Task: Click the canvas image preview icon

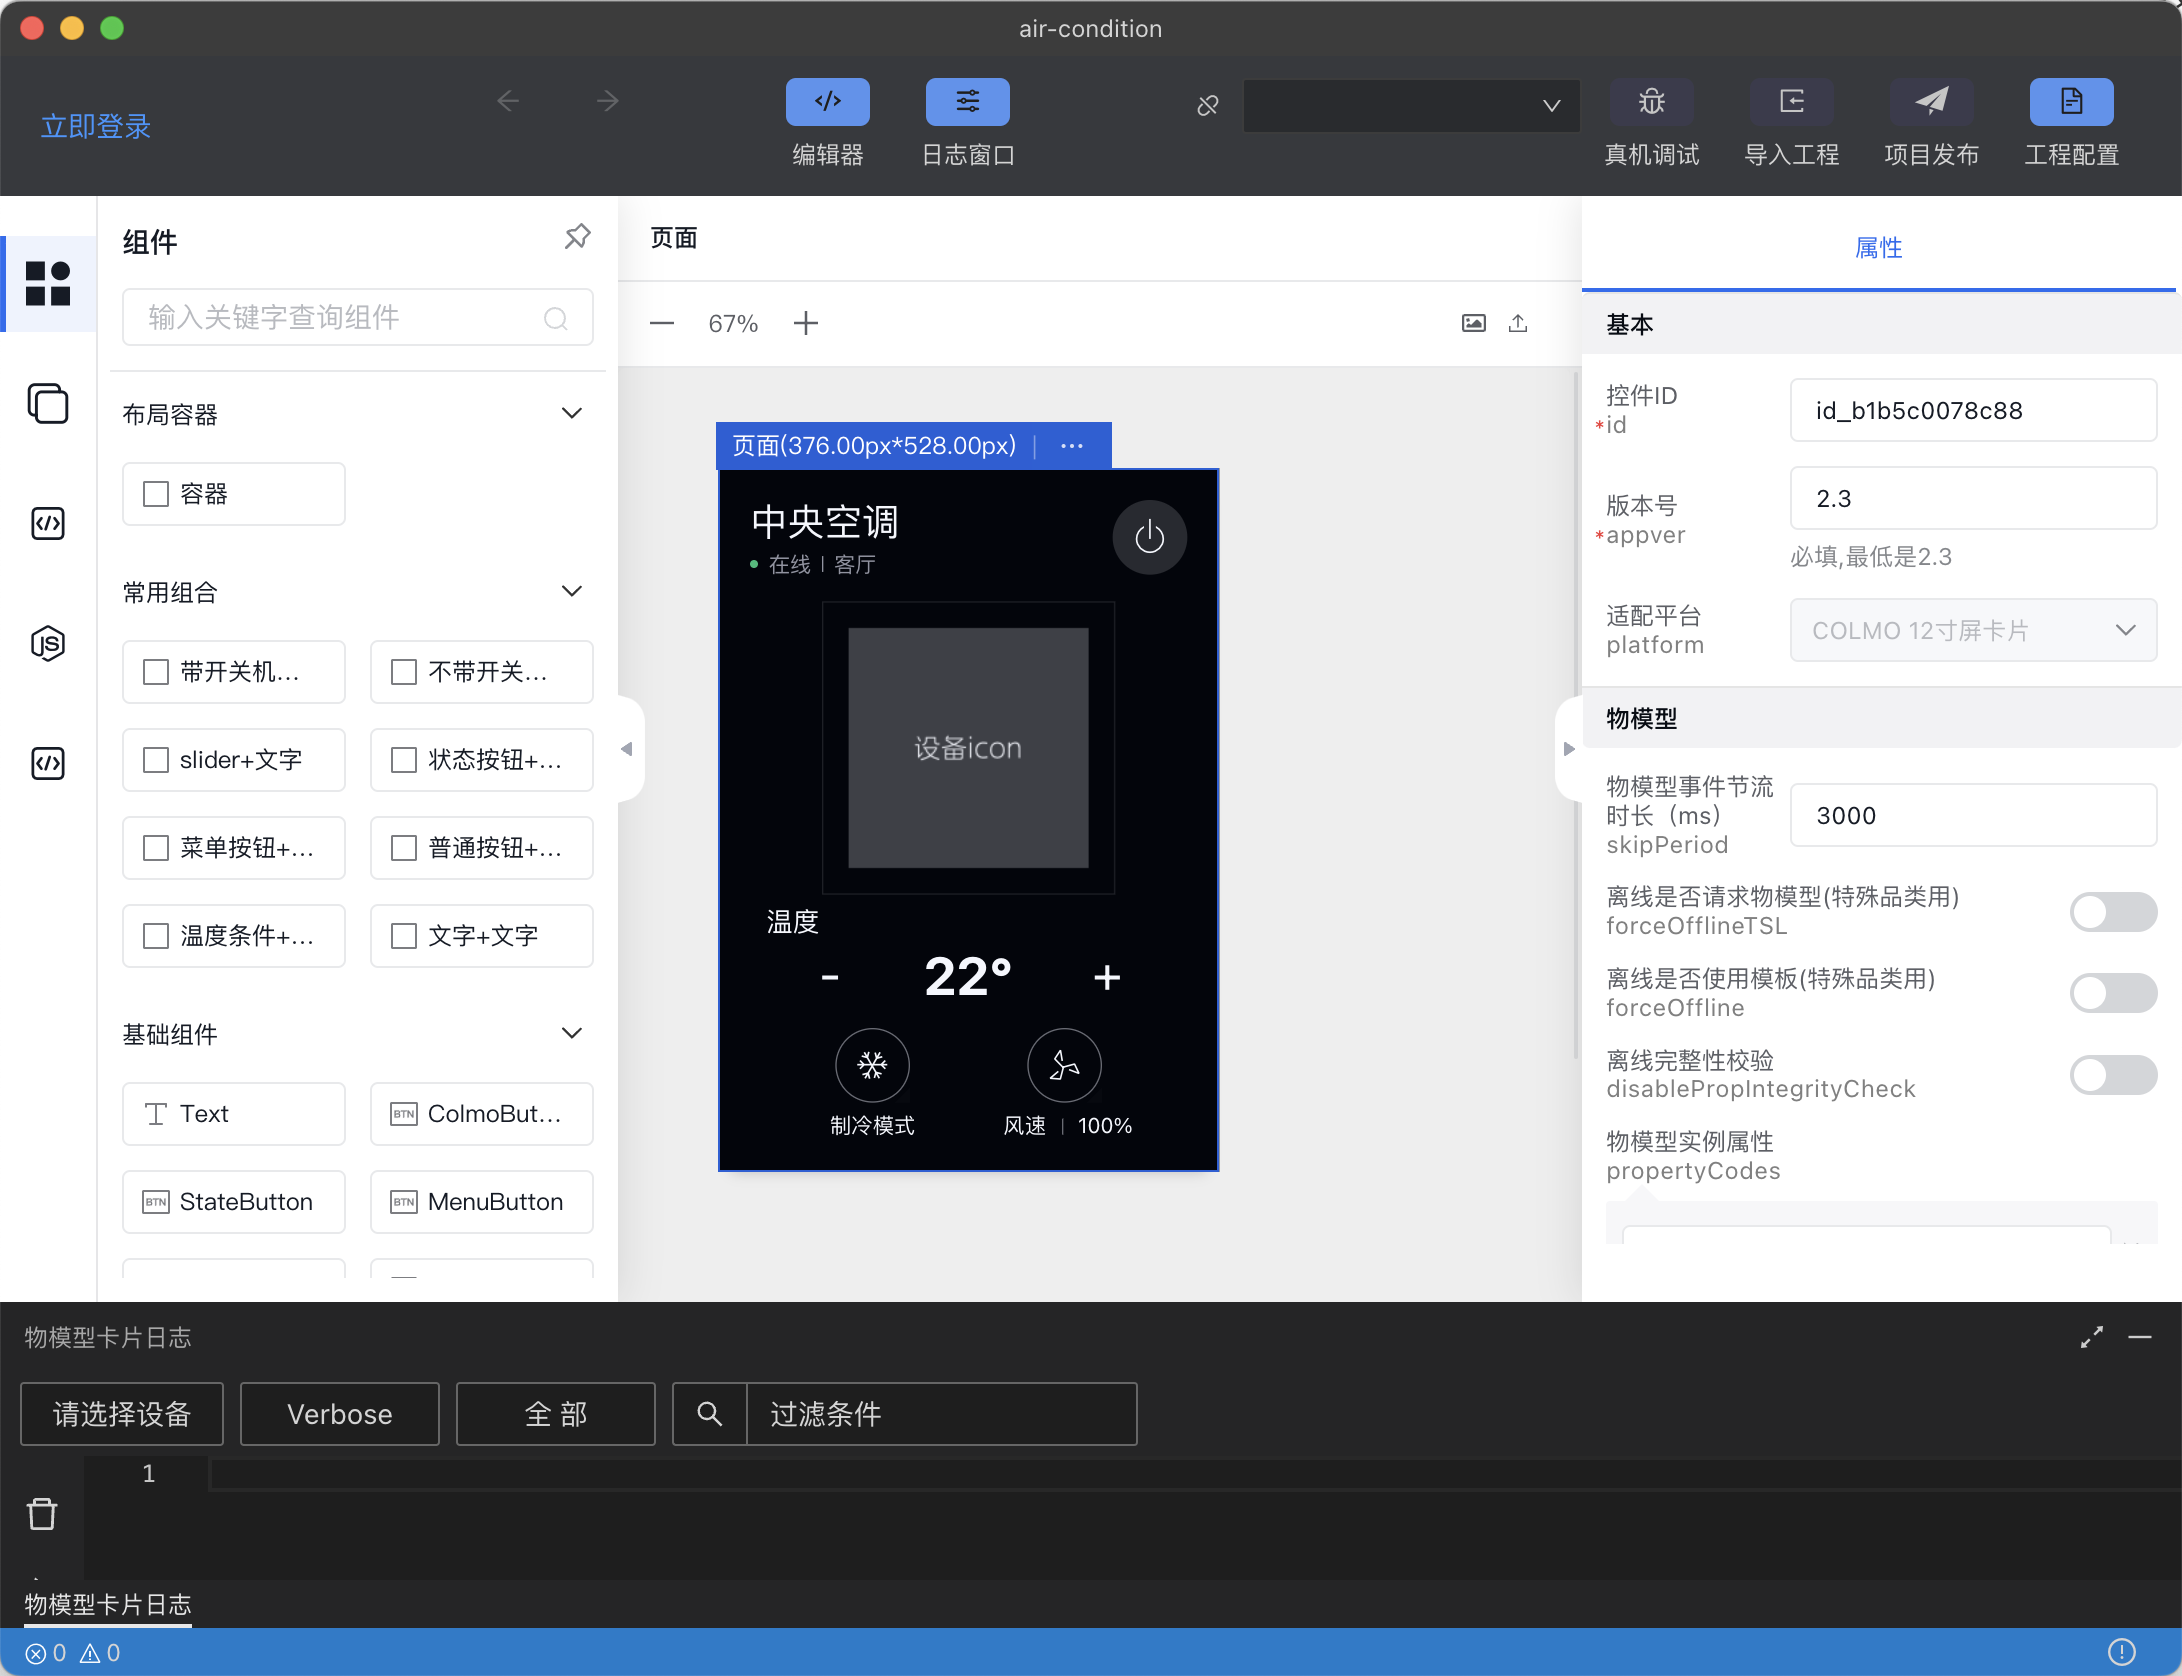Action: [1474, 323]
